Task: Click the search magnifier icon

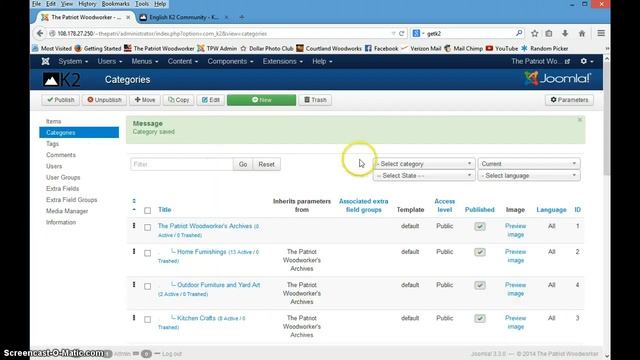Action: click(519, 33)
